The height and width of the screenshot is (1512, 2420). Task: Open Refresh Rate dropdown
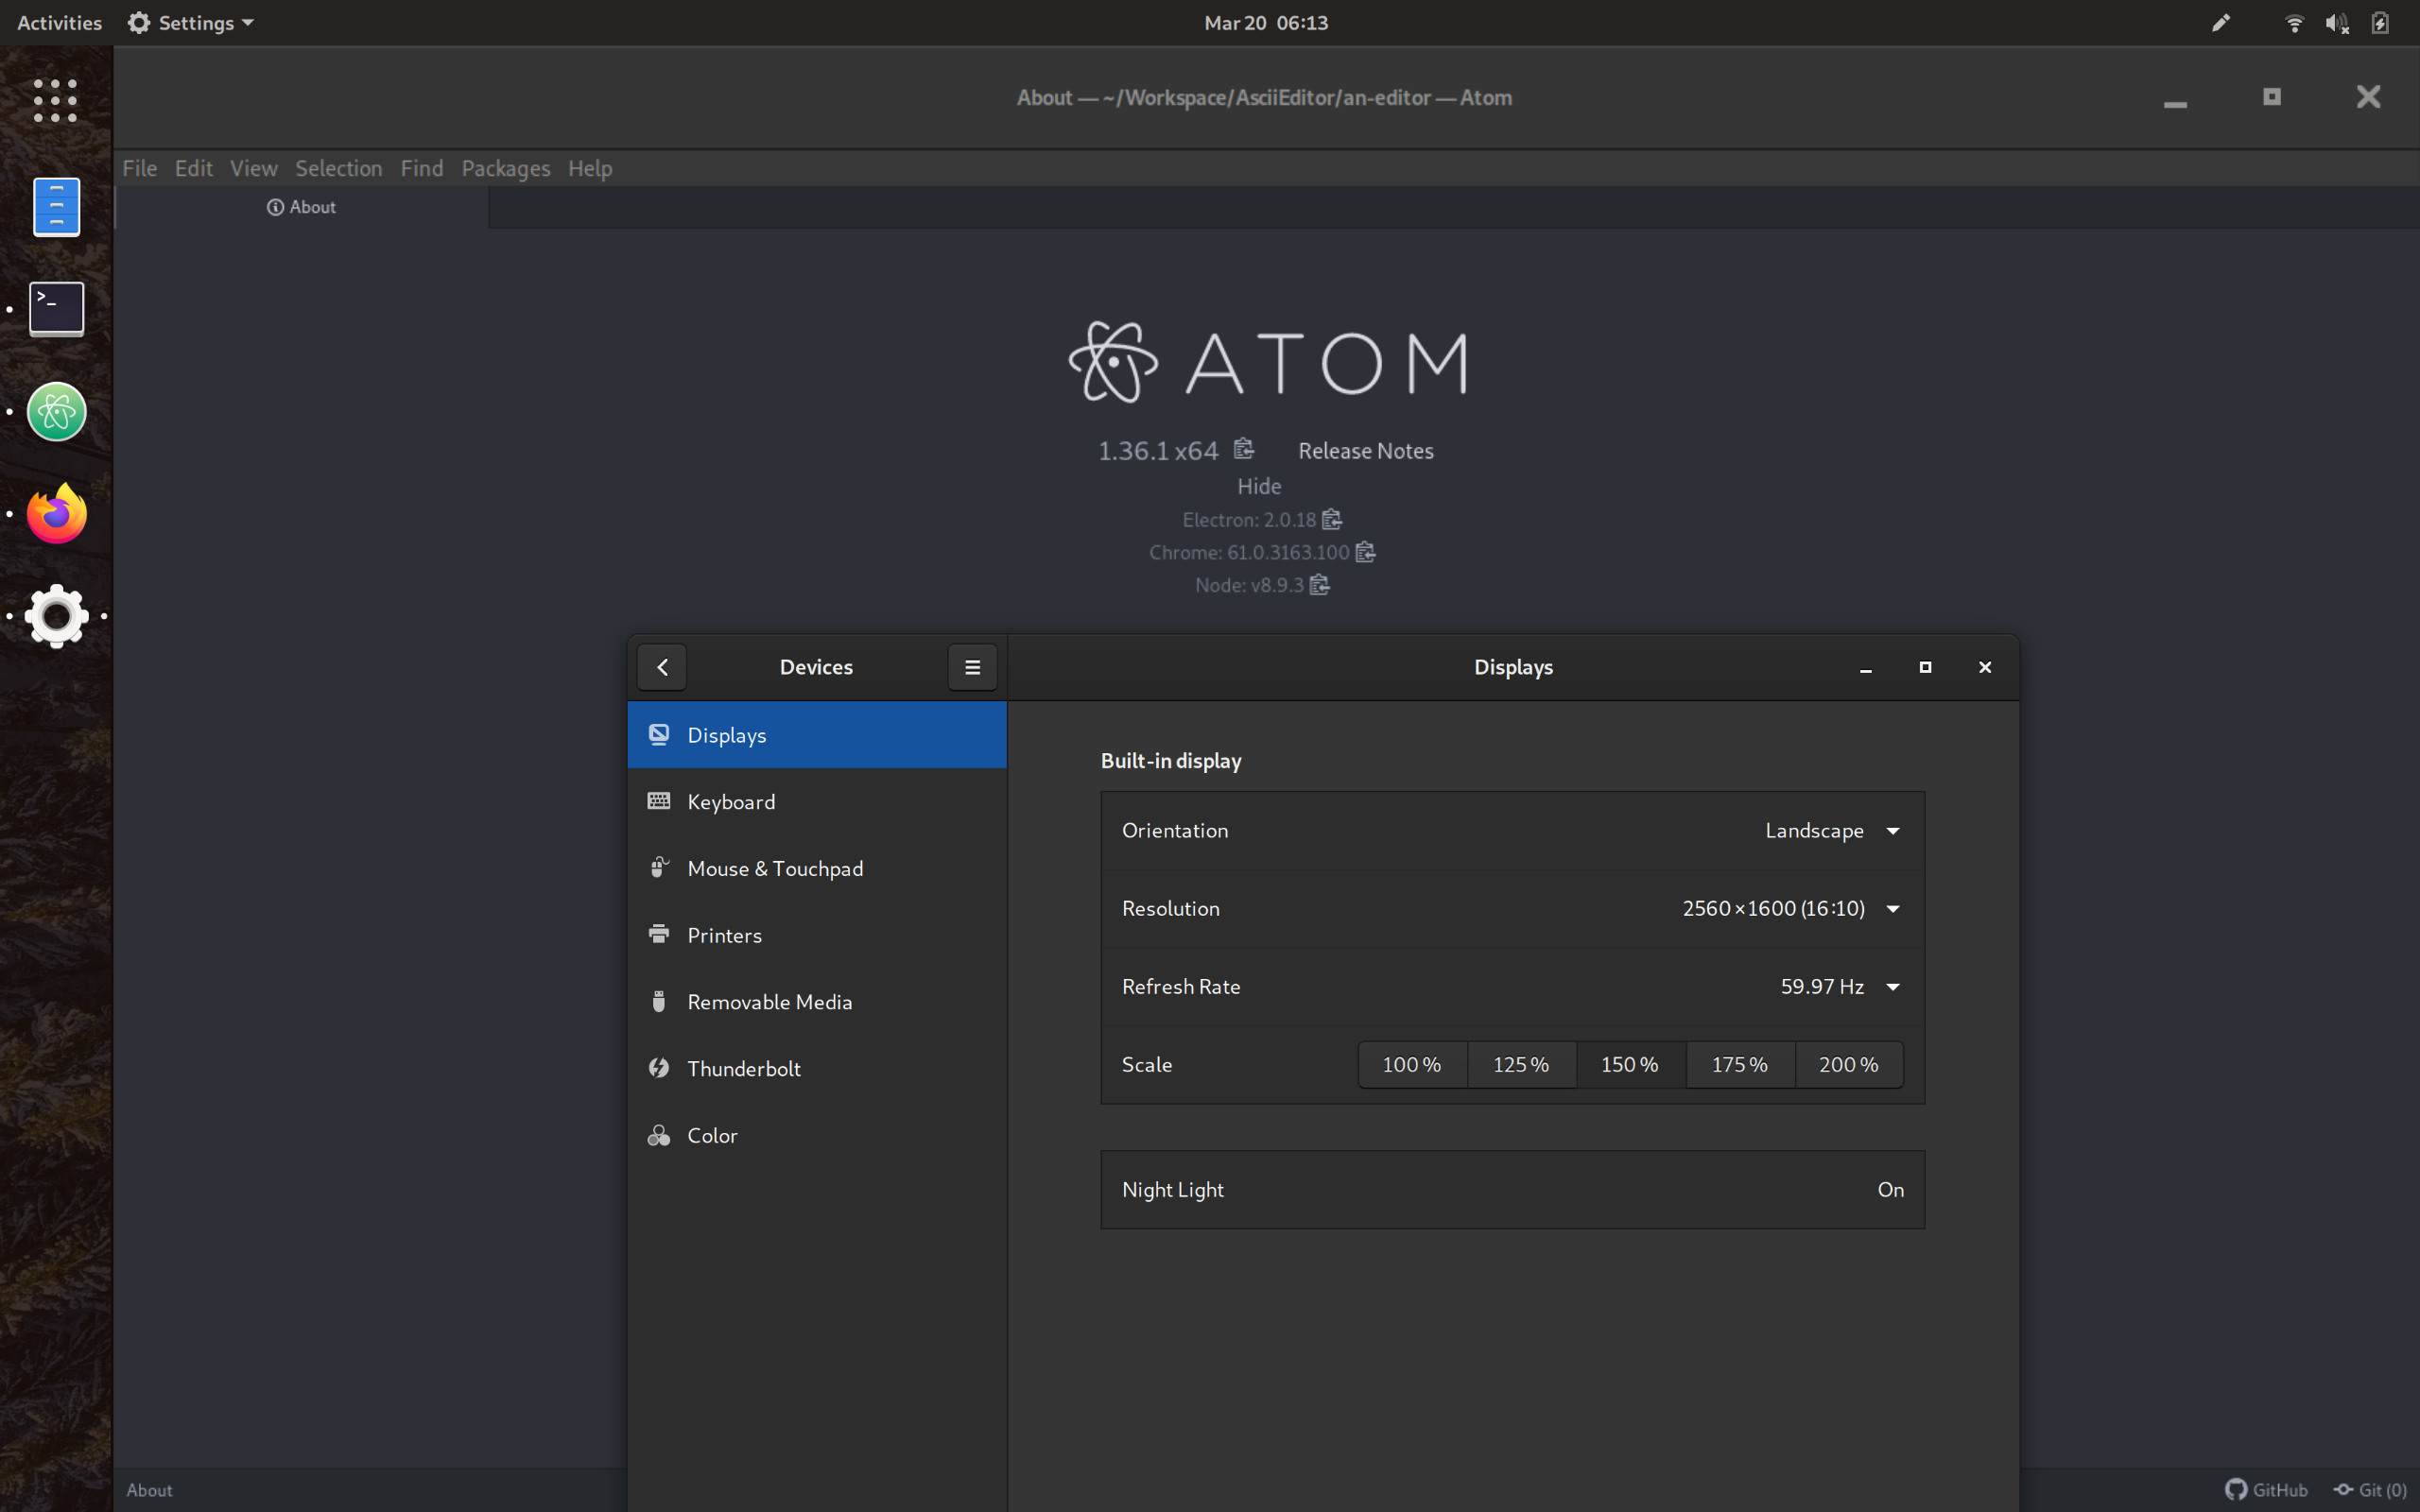1839,986
